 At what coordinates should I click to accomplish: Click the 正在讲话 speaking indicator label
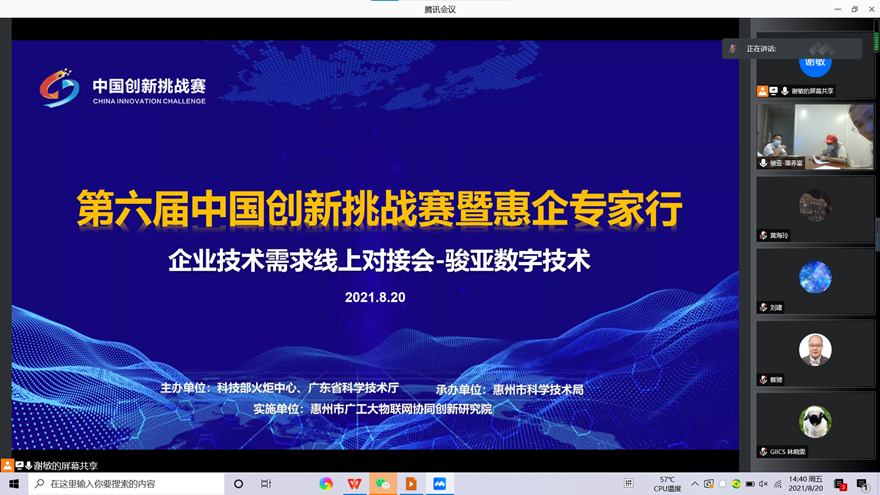[761, 49]
